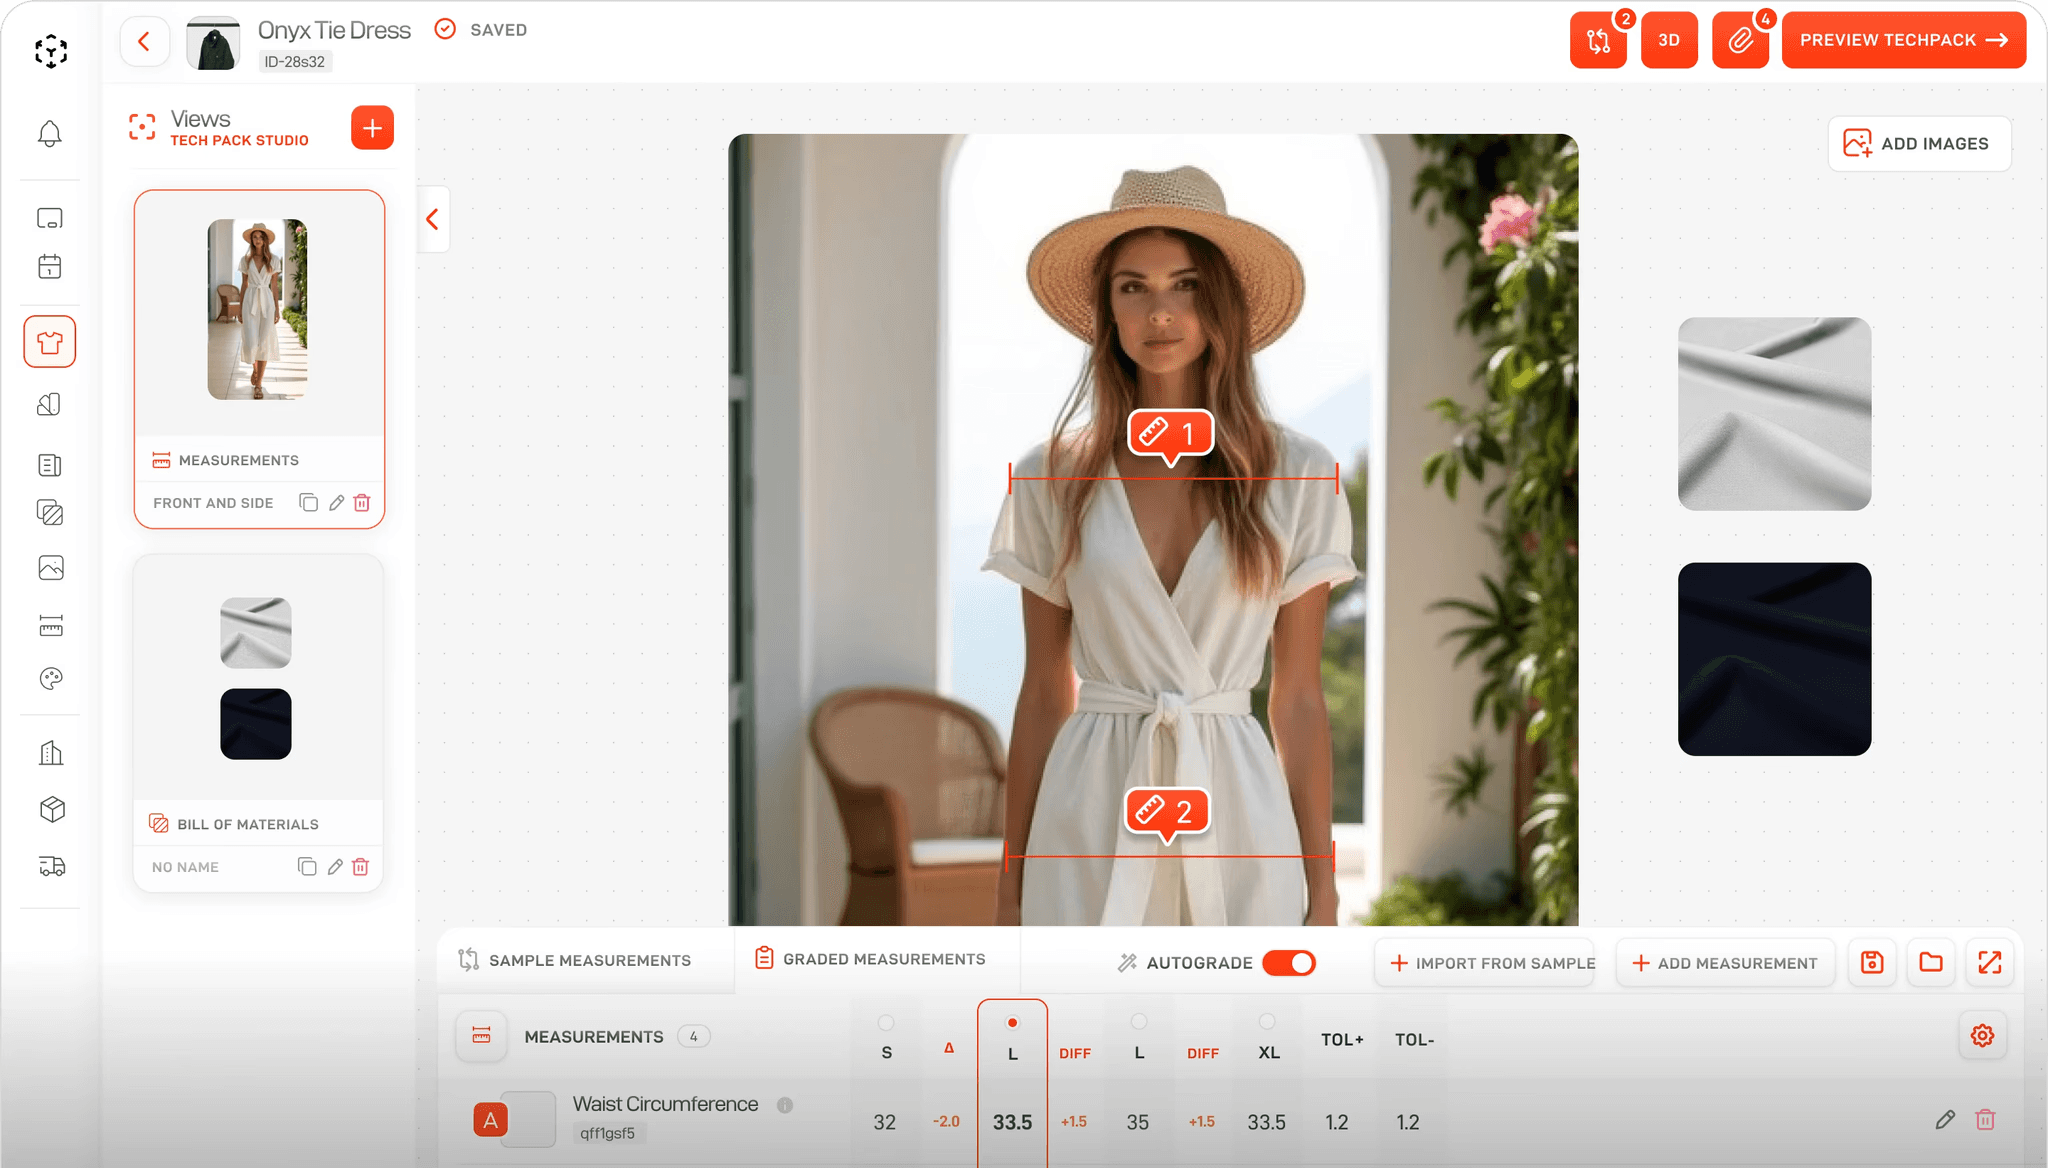The image size is (2048, 1168).
Task: Collapse the Views panel chevron
Action: [x=433, y=219]
